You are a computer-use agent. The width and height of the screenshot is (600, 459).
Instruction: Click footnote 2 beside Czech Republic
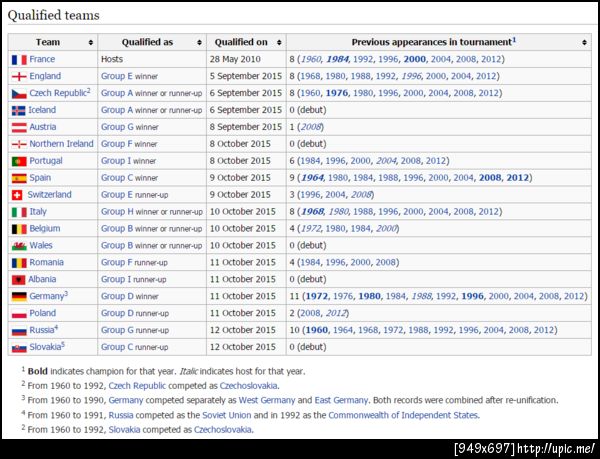point(88,91)
